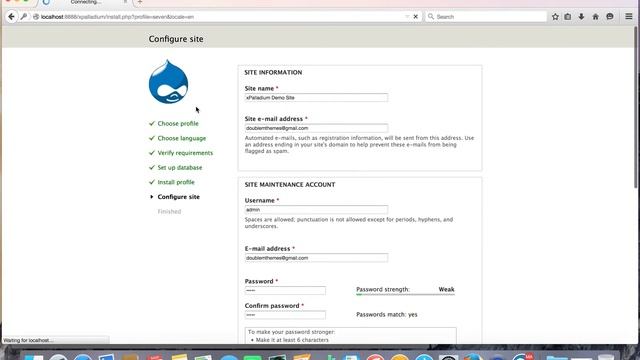Click the page vertical scrollbar thumb
640x360 pixels.
coord(637,107)
